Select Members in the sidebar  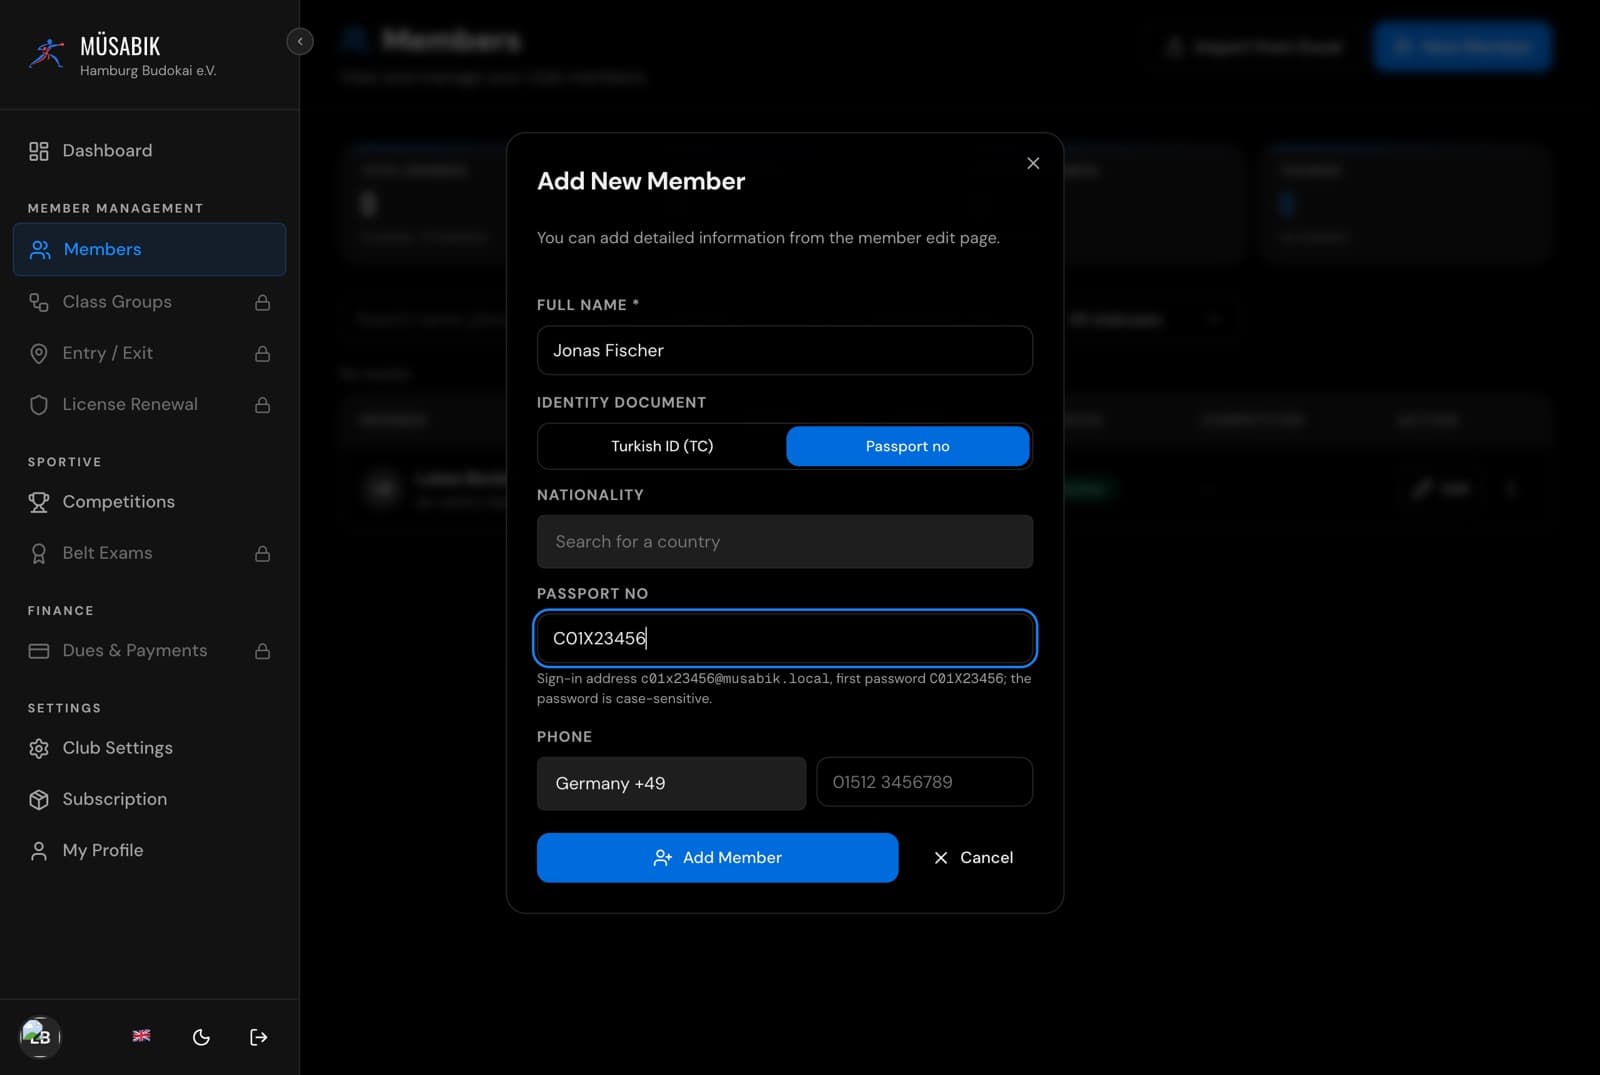(x=149, y=249)
